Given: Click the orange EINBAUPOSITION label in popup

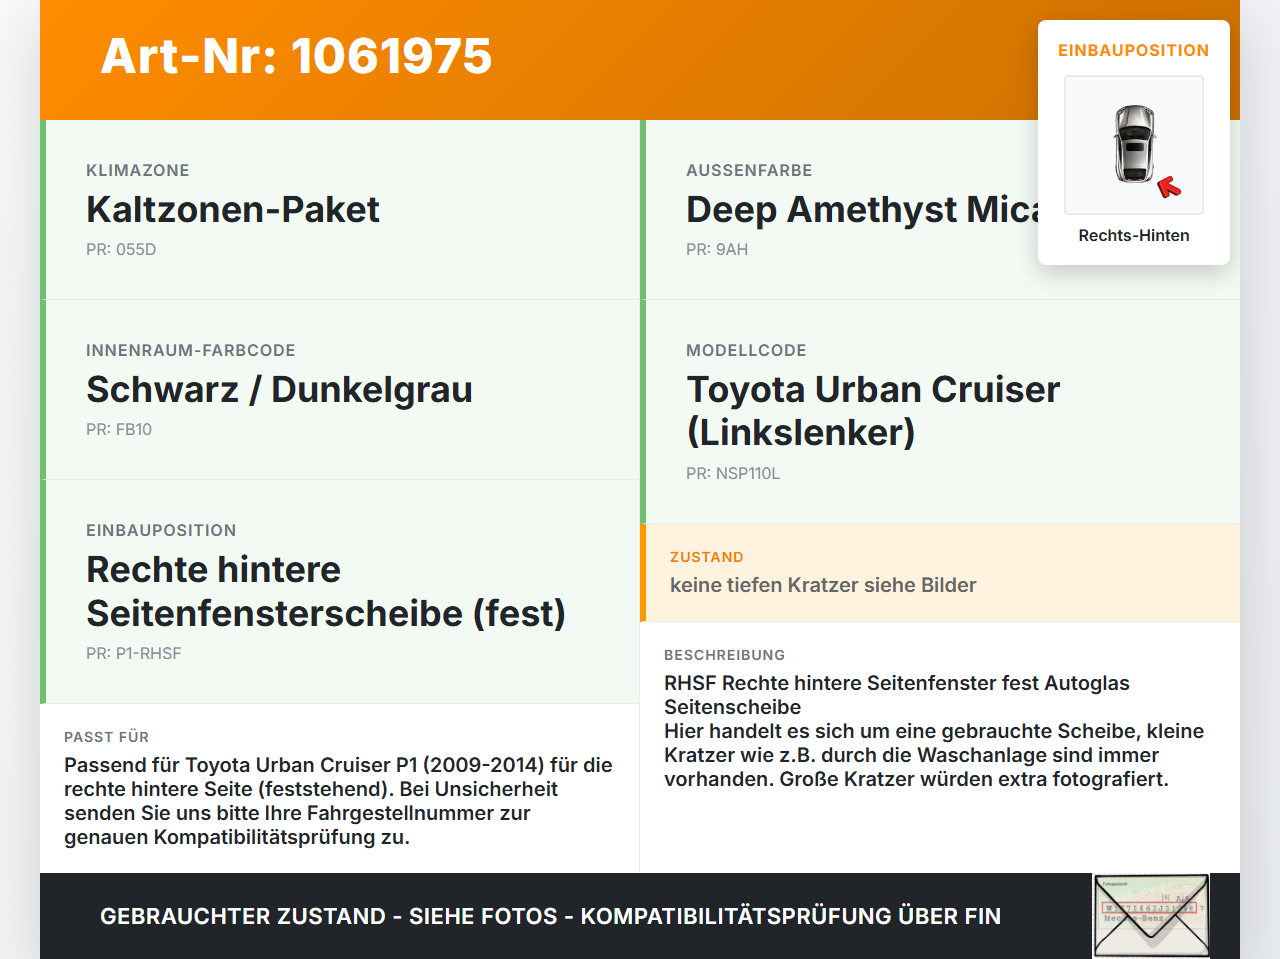Looking at the screenshot, I should [x=1134, y=50].
